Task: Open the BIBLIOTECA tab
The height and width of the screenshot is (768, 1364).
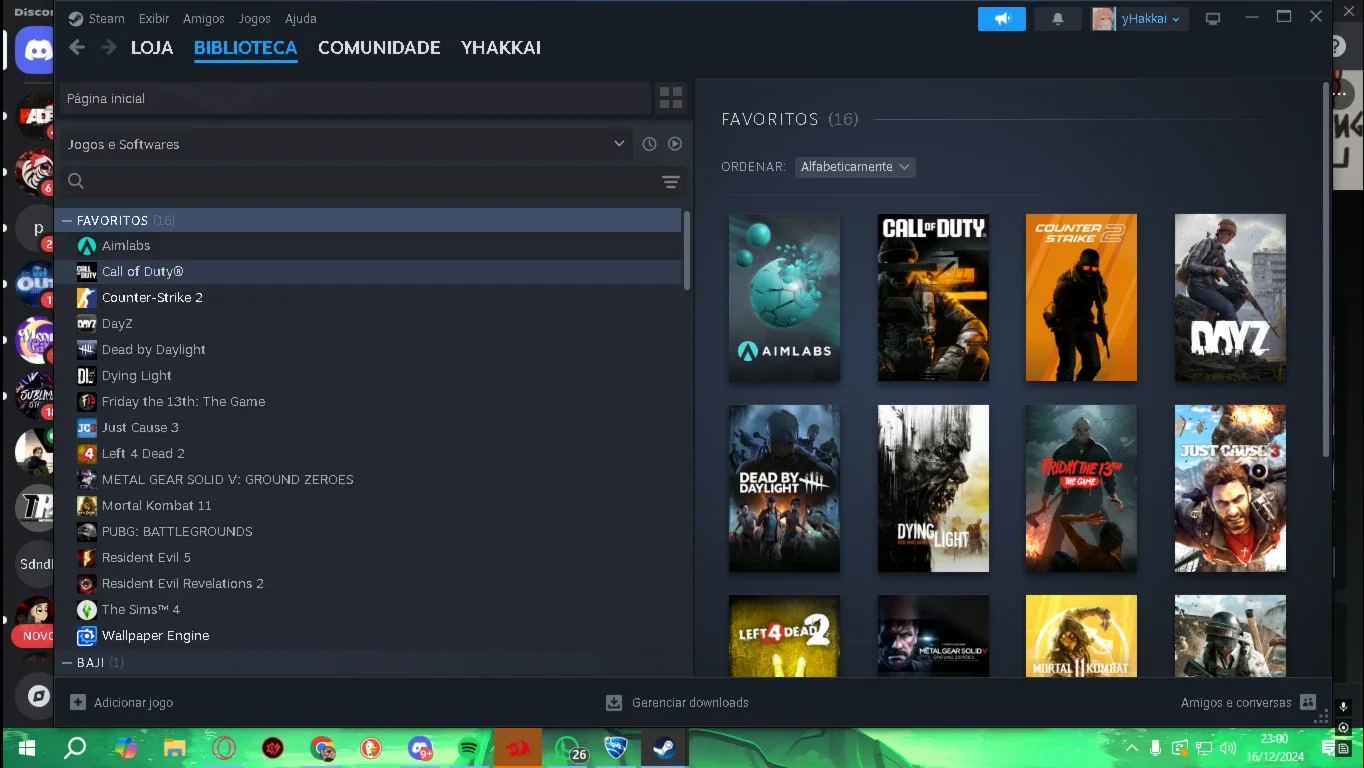Action: (245, 48)
